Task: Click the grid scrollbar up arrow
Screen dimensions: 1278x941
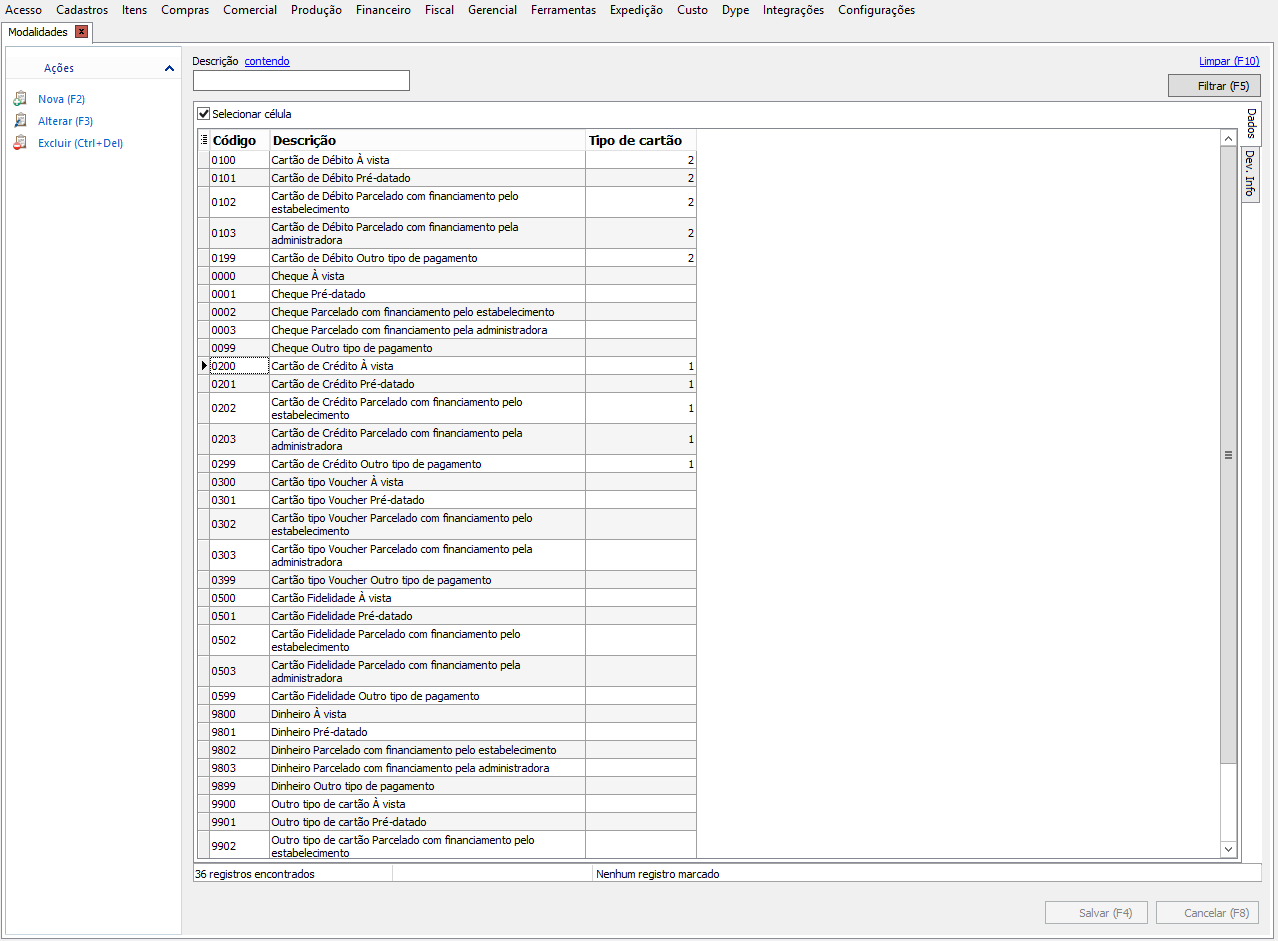Action: coord(1229,138)
